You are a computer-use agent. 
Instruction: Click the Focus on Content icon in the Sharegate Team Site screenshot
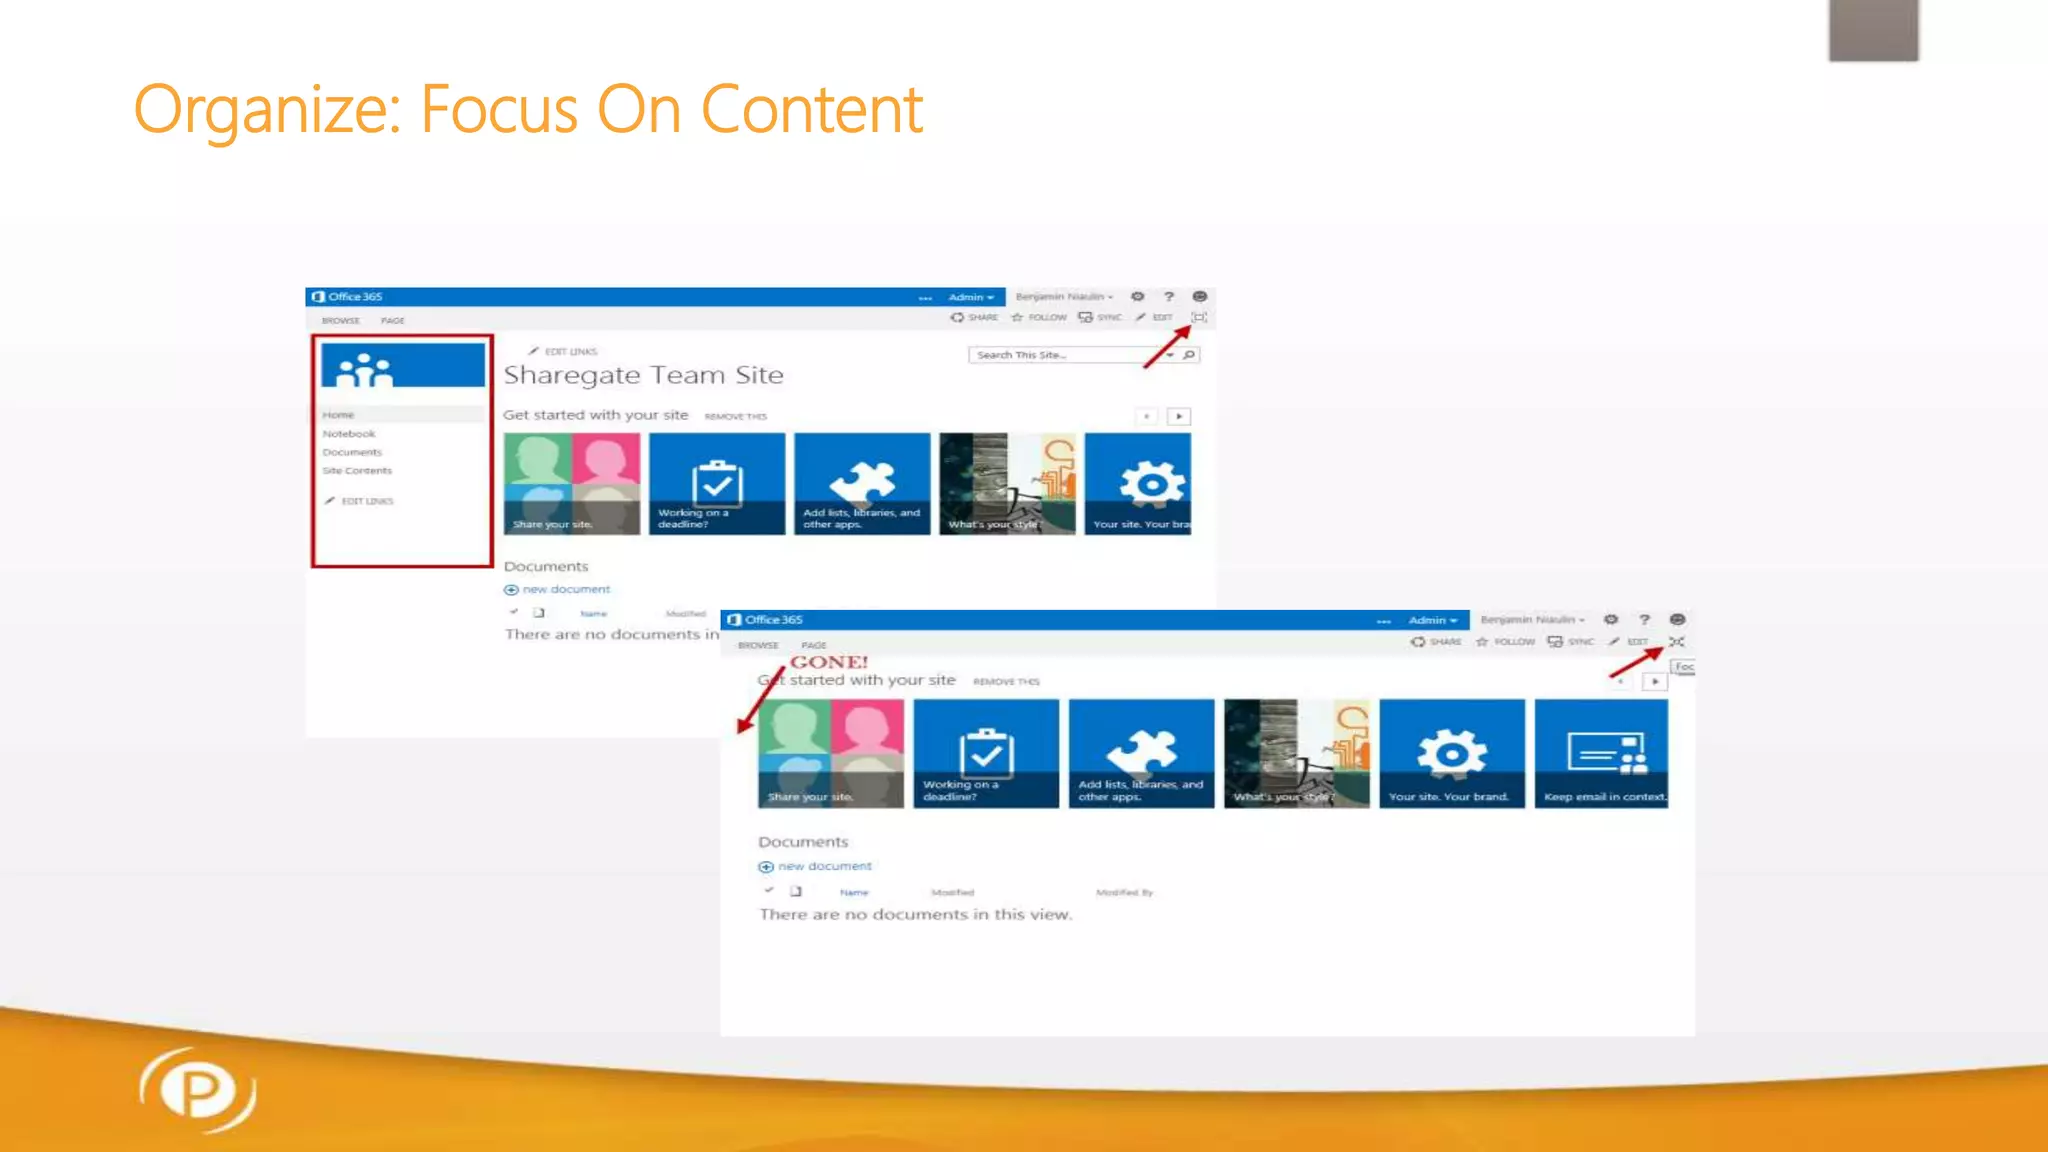[1199, 317]
